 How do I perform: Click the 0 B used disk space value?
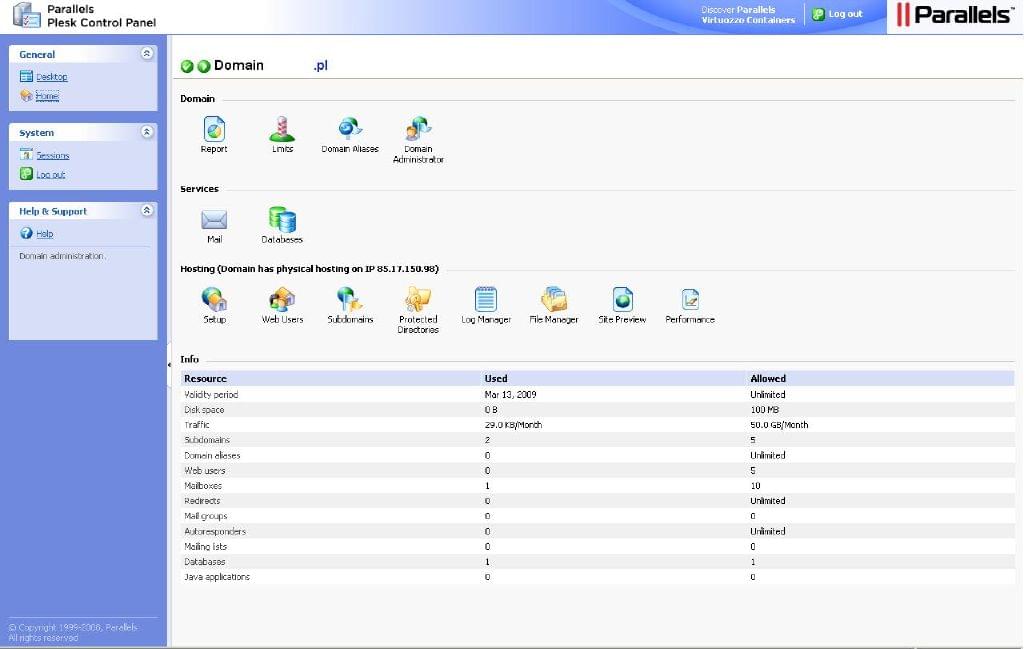(x=491, y=410)
